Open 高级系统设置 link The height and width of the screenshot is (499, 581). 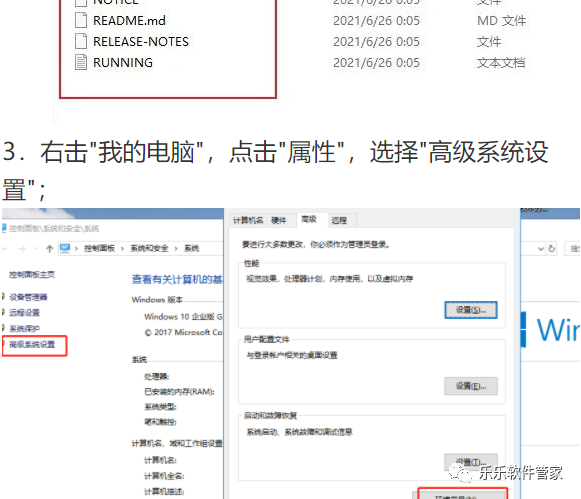pyautogui.click(x=32, y=345)
